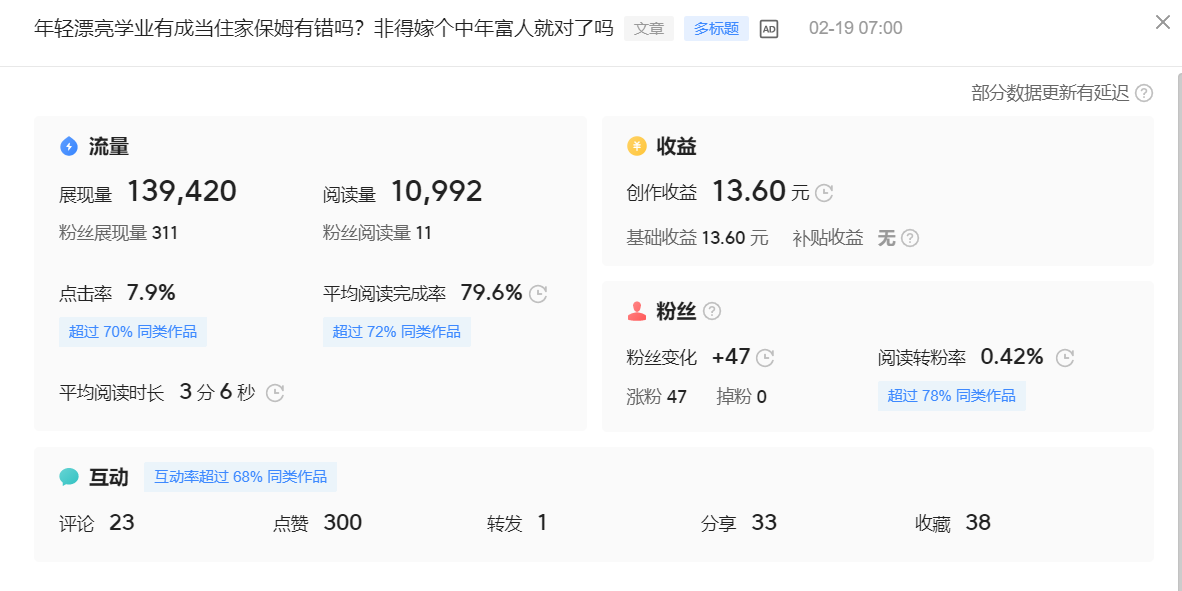Image resolution: width=1182 pixels, height=591 pixels.
Task: Click the 超过 78% 同类作品 badge
Action: coord(951,396)
